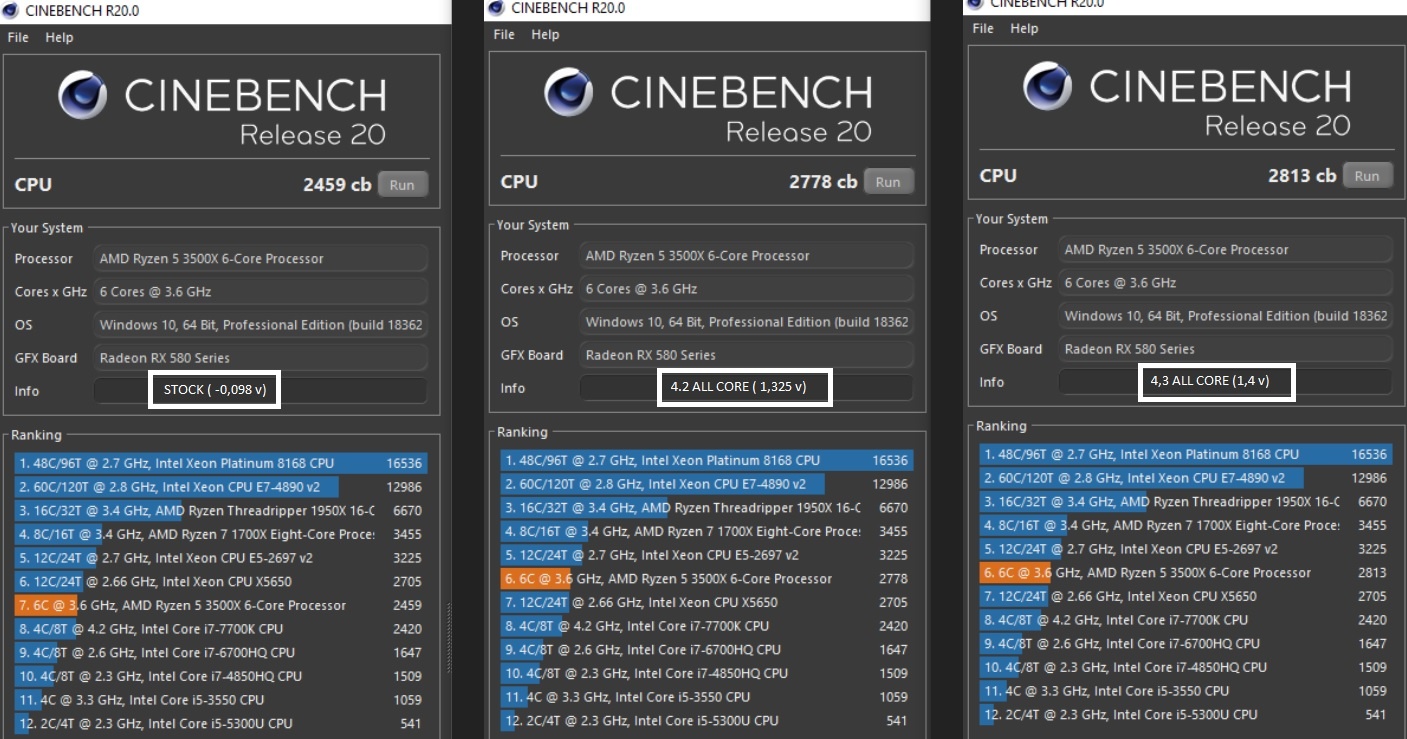Open File menu in the 2778 cb window
Image resolution: width=1407 pixels, height=739 pixels.
coord(504,34)
